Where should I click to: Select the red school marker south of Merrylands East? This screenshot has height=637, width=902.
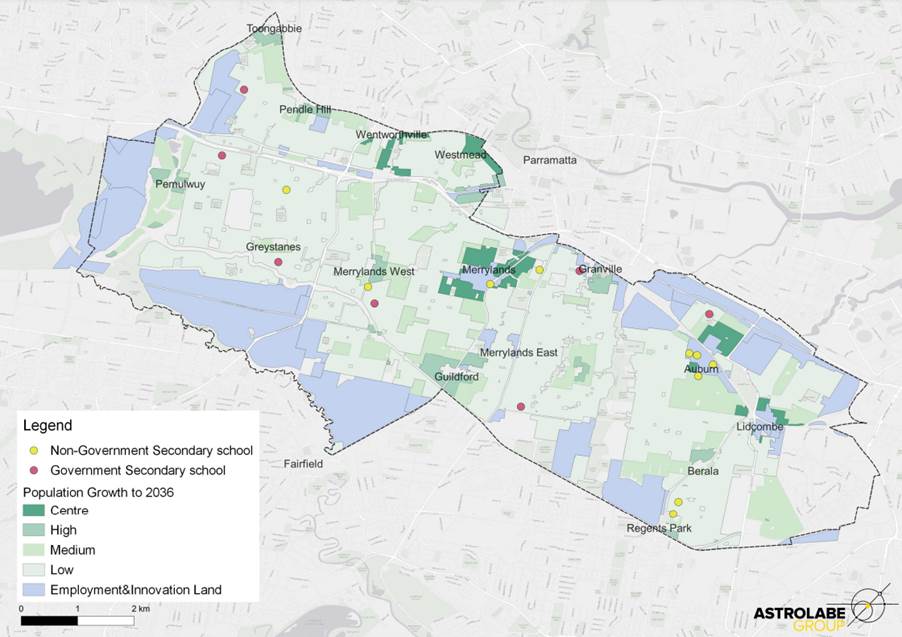pos(521,407)
